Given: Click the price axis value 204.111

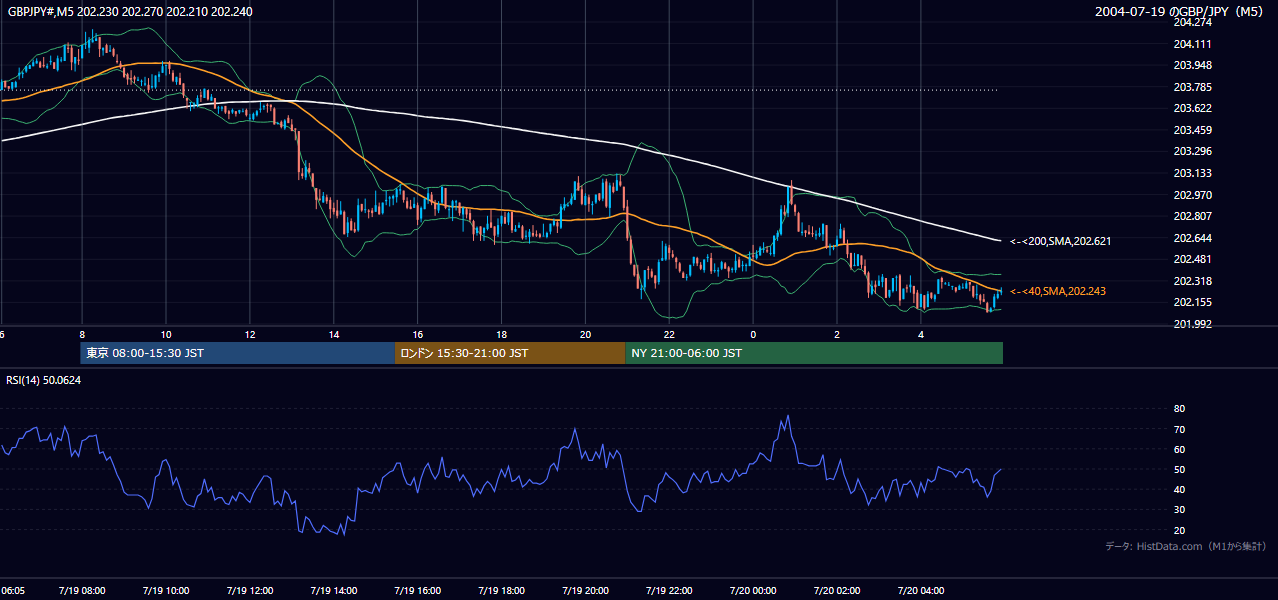Looking at the screenshot, I should 1192,44.
